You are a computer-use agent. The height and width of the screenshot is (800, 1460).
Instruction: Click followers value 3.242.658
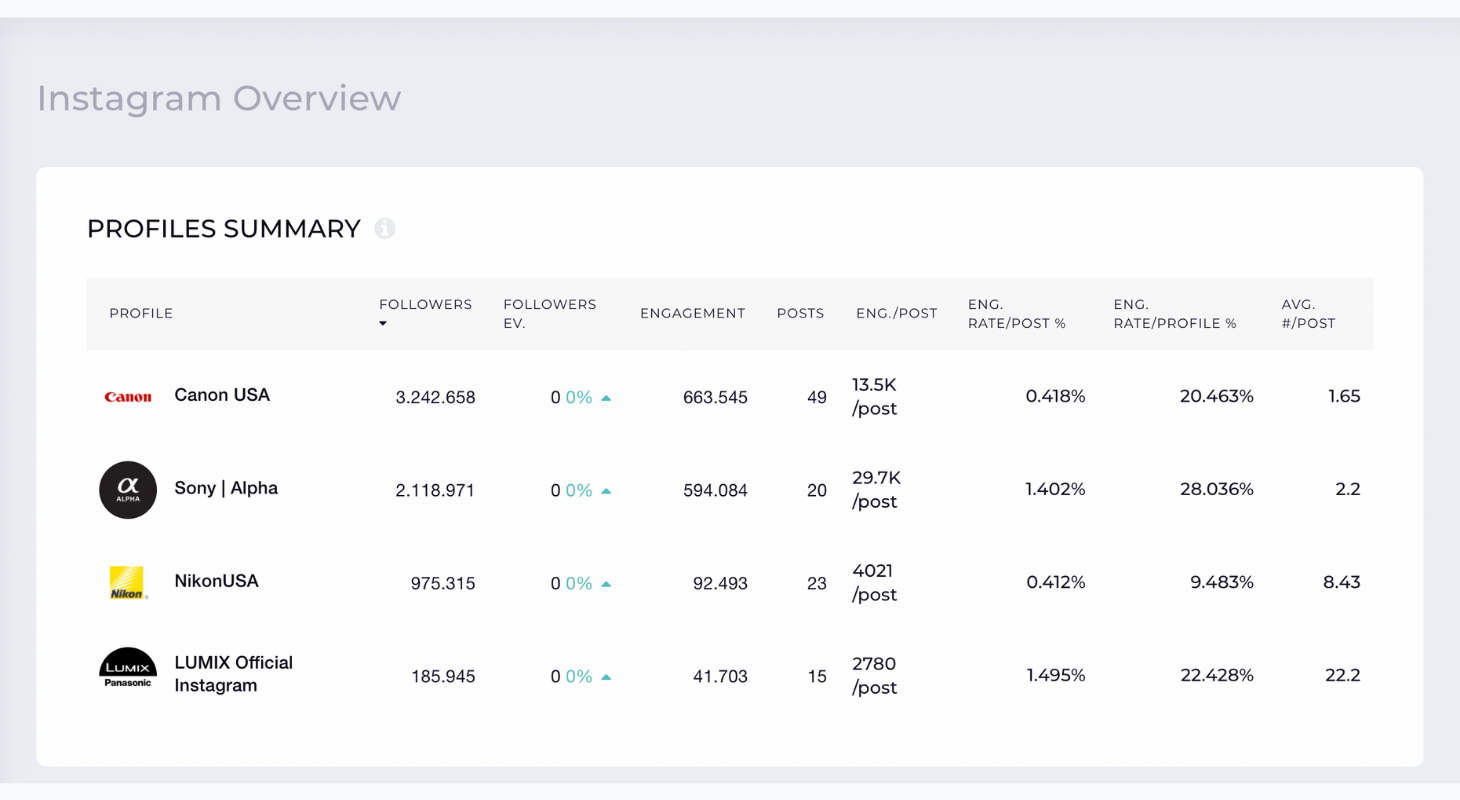(x=435, y=398)
